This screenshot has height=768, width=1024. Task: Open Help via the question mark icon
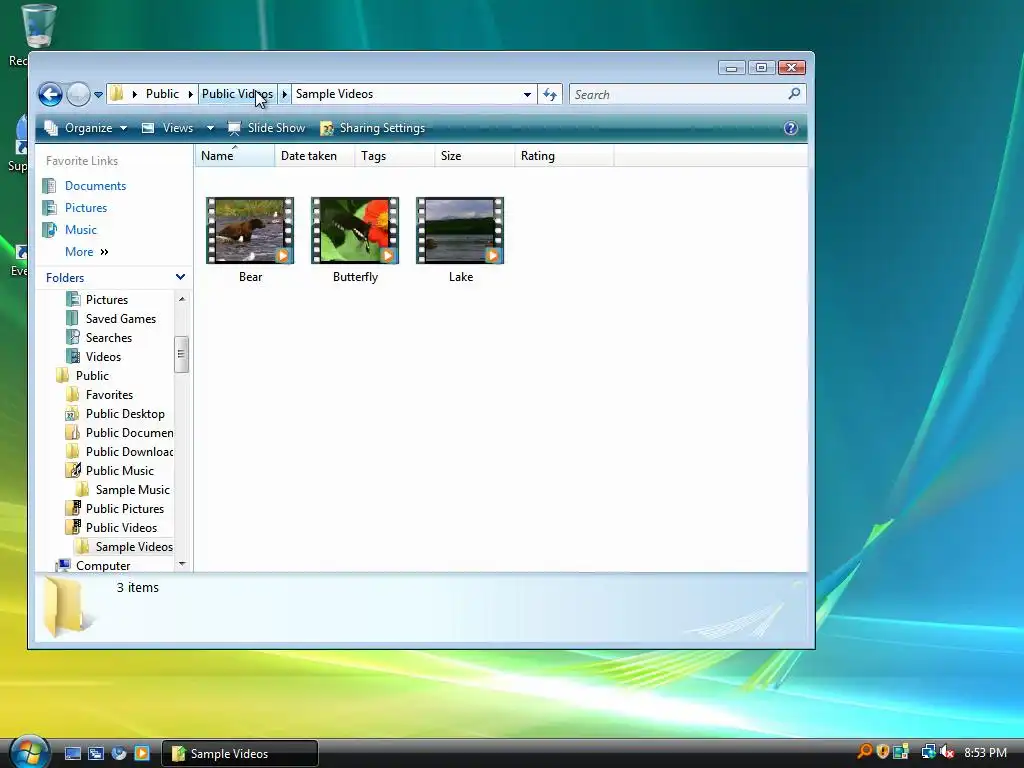791,128
